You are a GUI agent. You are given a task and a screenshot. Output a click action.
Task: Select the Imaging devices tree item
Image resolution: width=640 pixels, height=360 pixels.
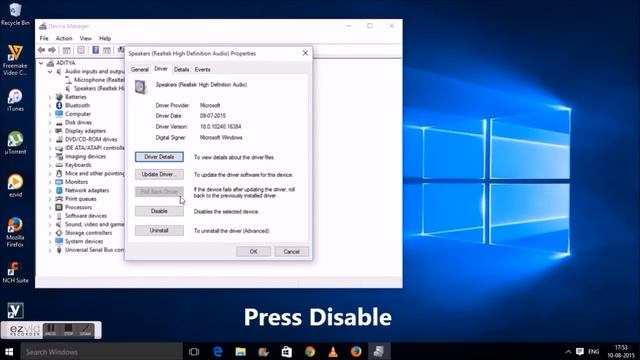point(85,156)
